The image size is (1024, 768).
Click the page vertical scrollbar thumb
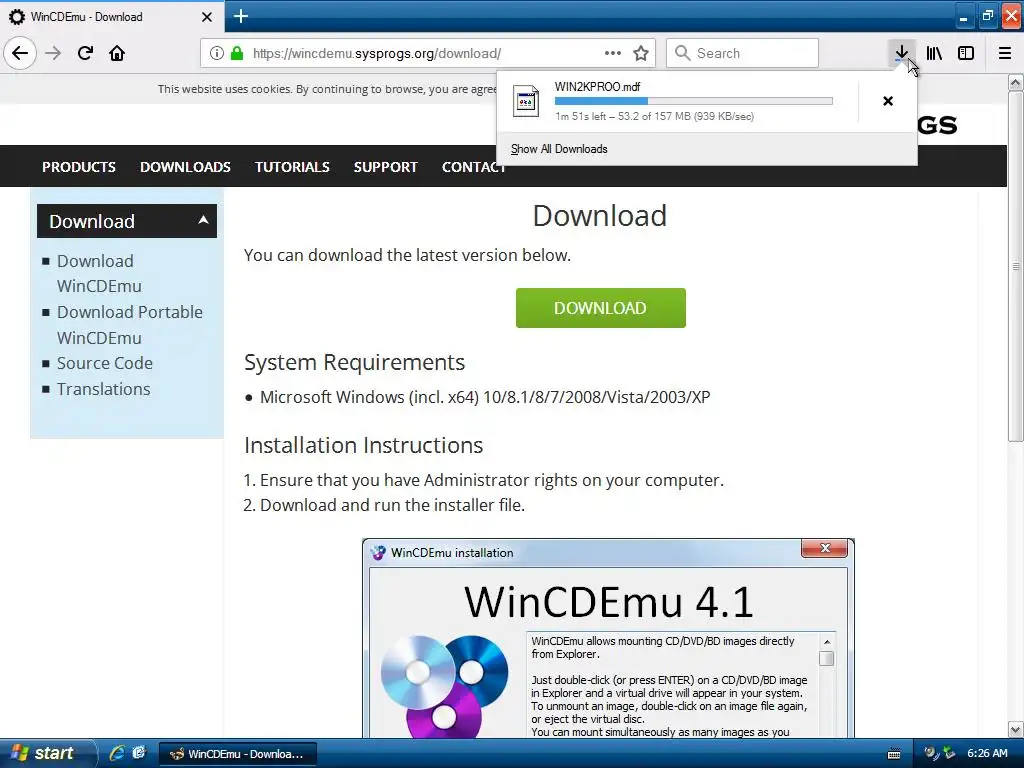[x=1016, y=266]
